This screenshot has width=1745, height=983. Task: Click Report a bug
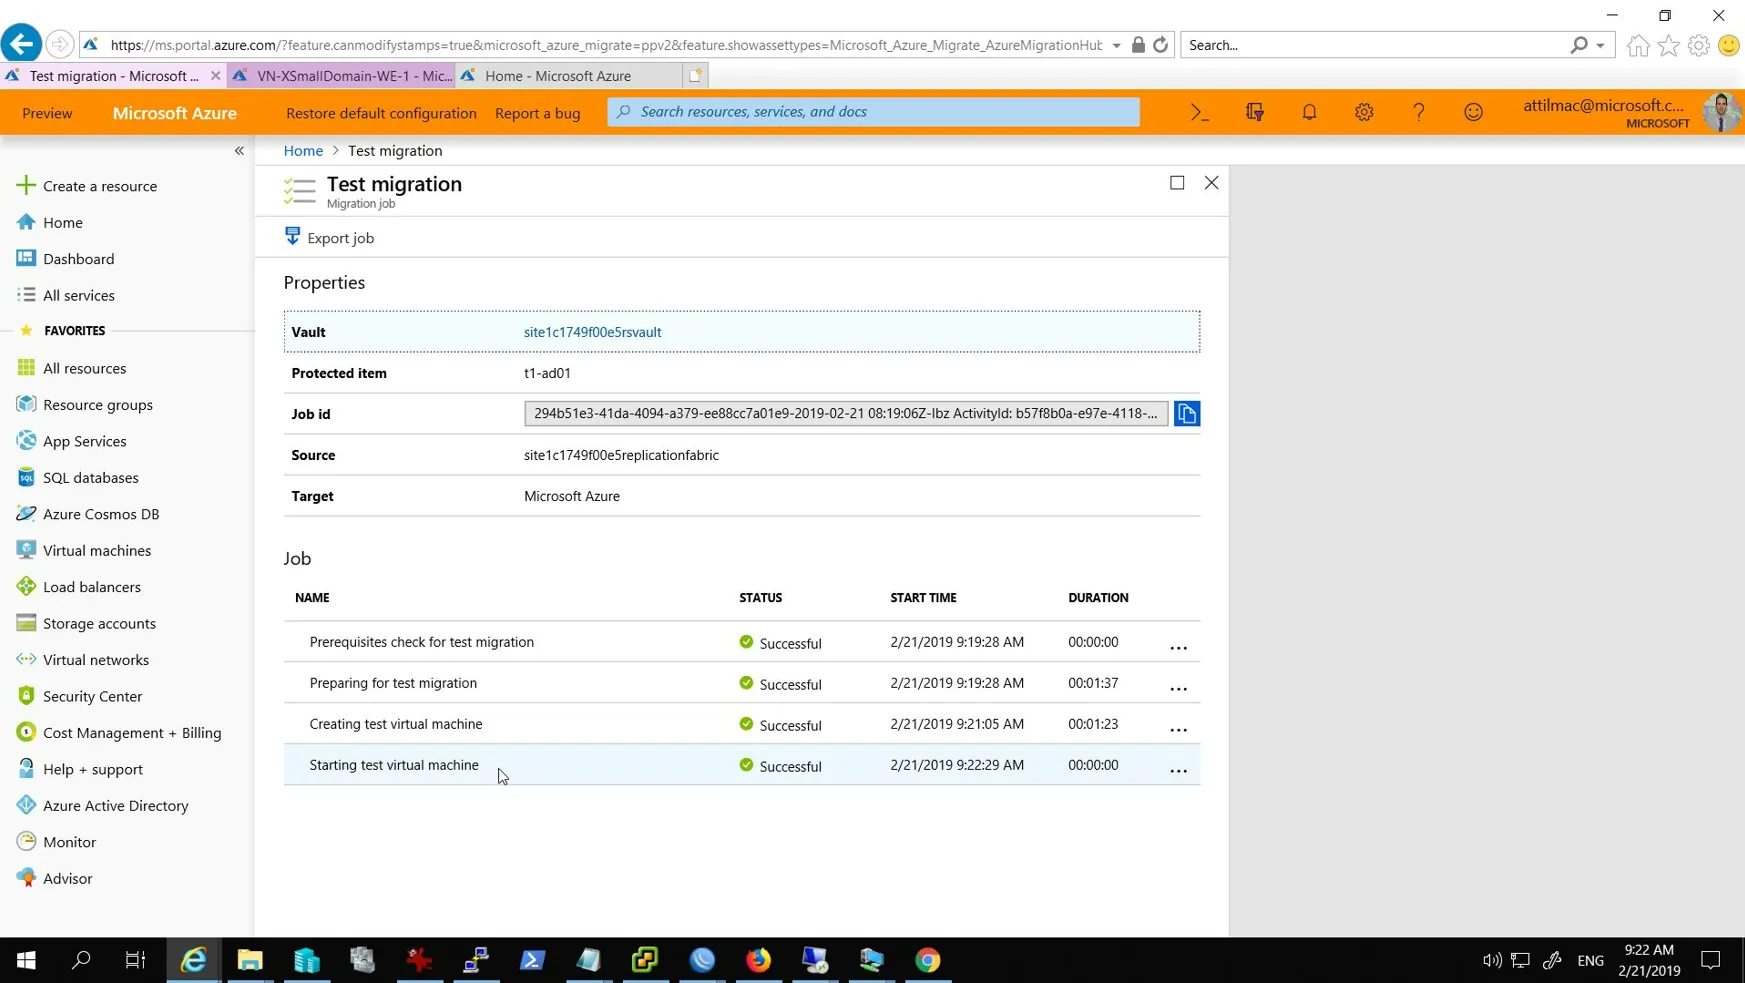pos(537,113)
